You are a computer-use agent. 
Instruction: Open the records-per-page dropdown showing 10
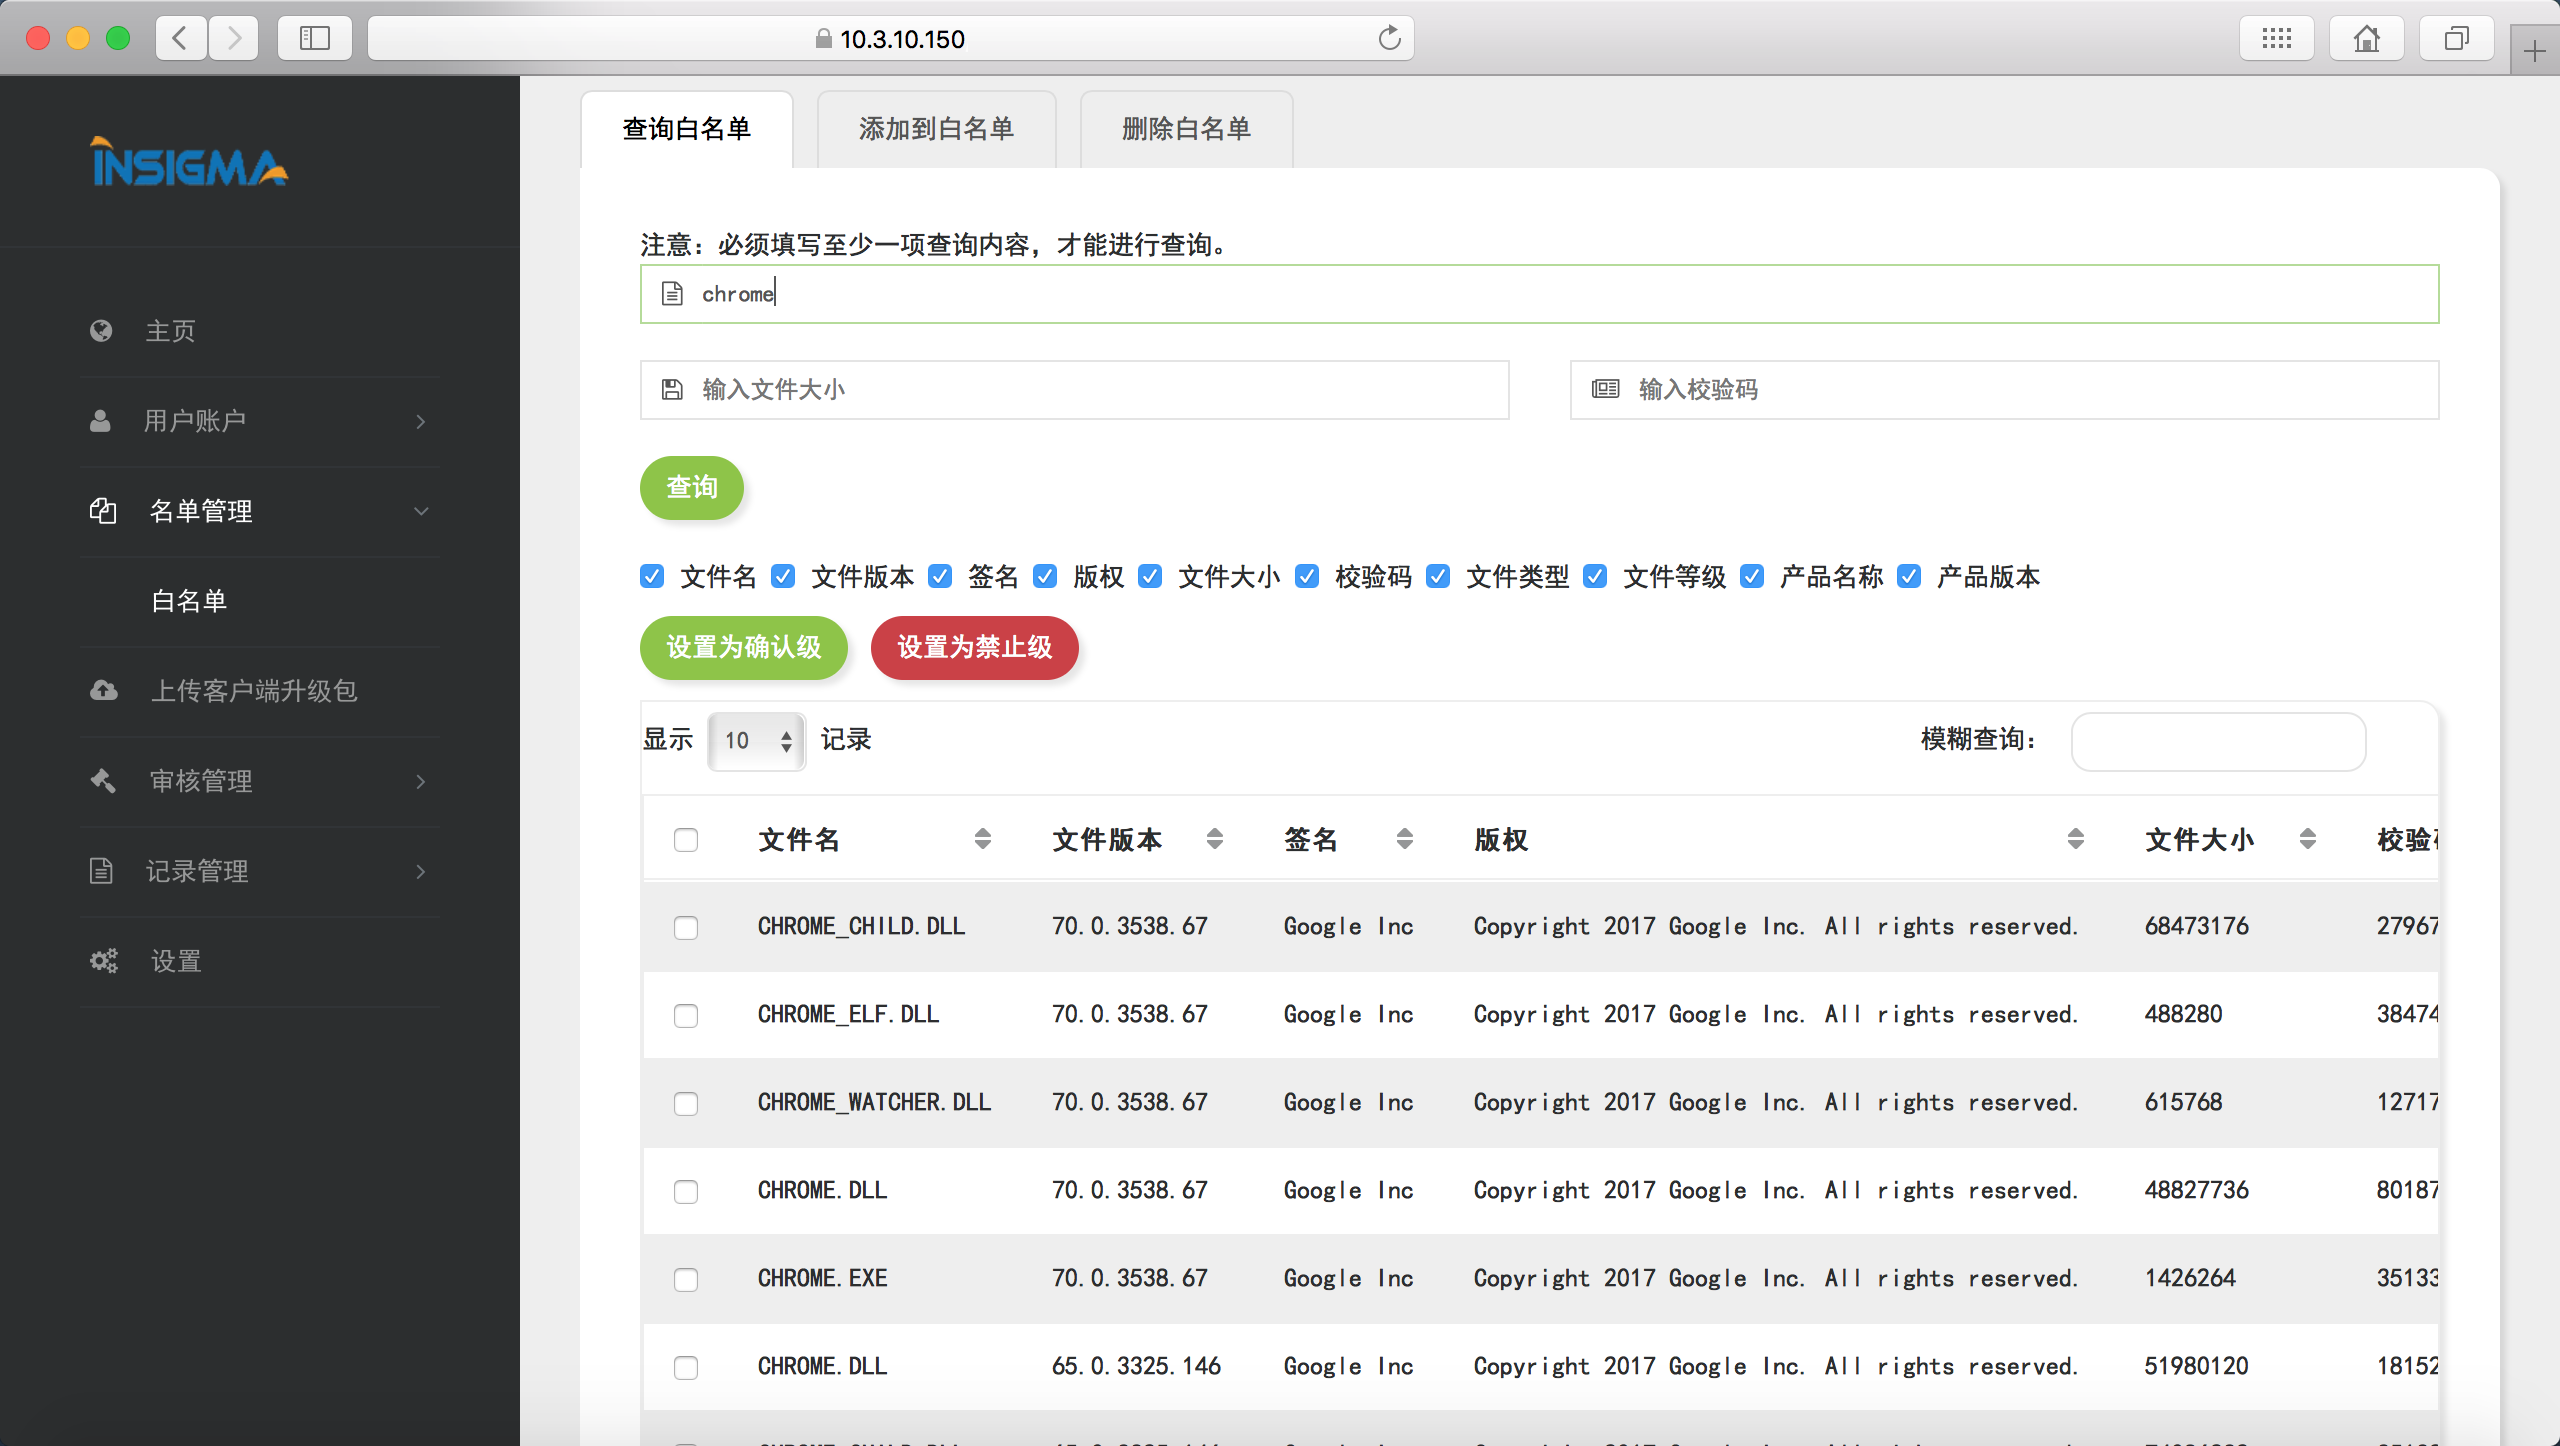tap(756, 741)
